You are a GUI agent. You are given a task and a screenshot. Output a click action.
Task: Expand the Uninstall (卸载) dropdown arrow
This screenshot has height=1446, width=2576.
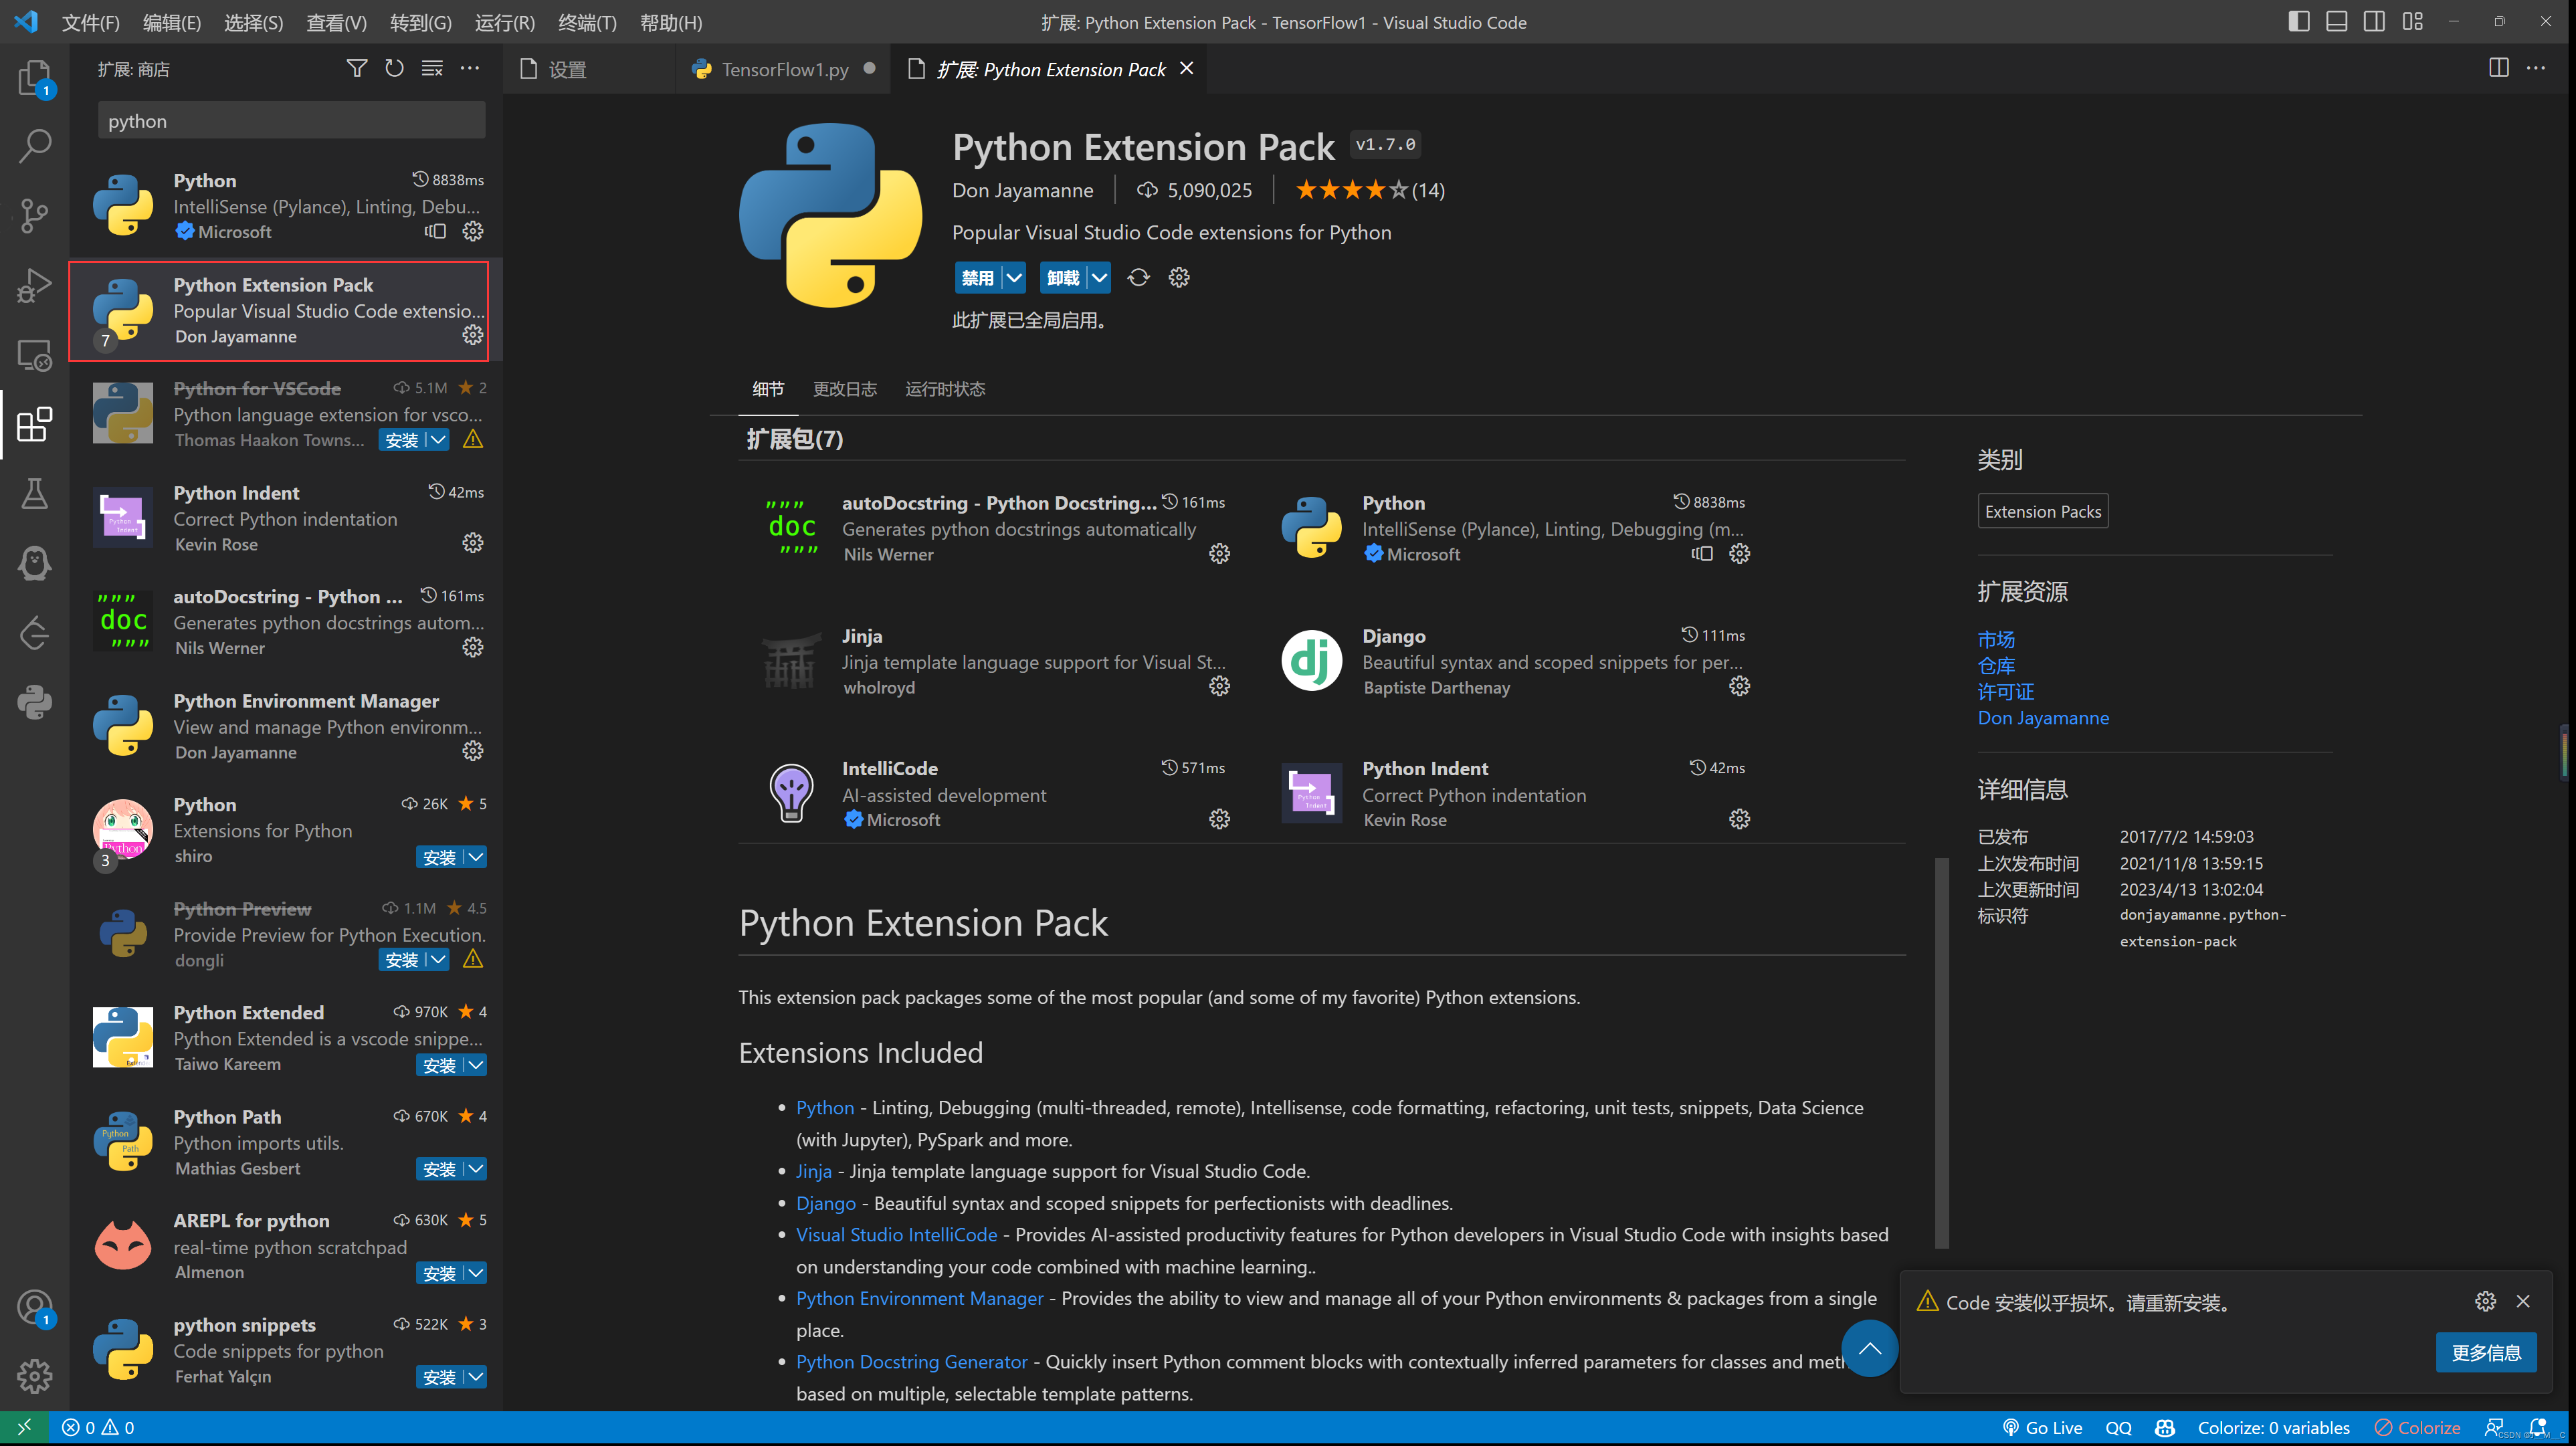pos(1099,278)
